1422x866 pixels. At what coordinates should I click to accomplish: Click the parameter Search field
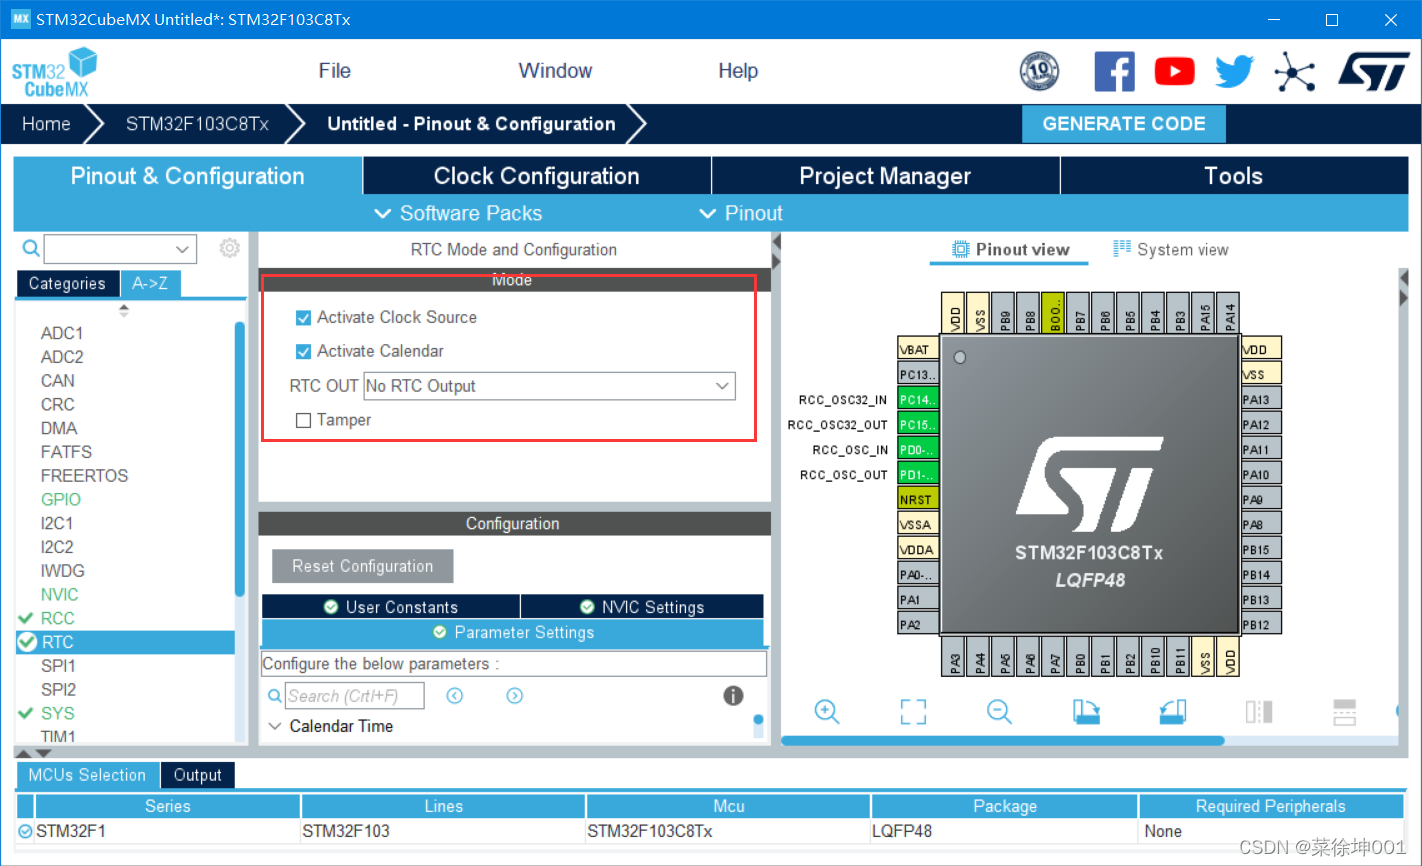(x=355, y=696)
